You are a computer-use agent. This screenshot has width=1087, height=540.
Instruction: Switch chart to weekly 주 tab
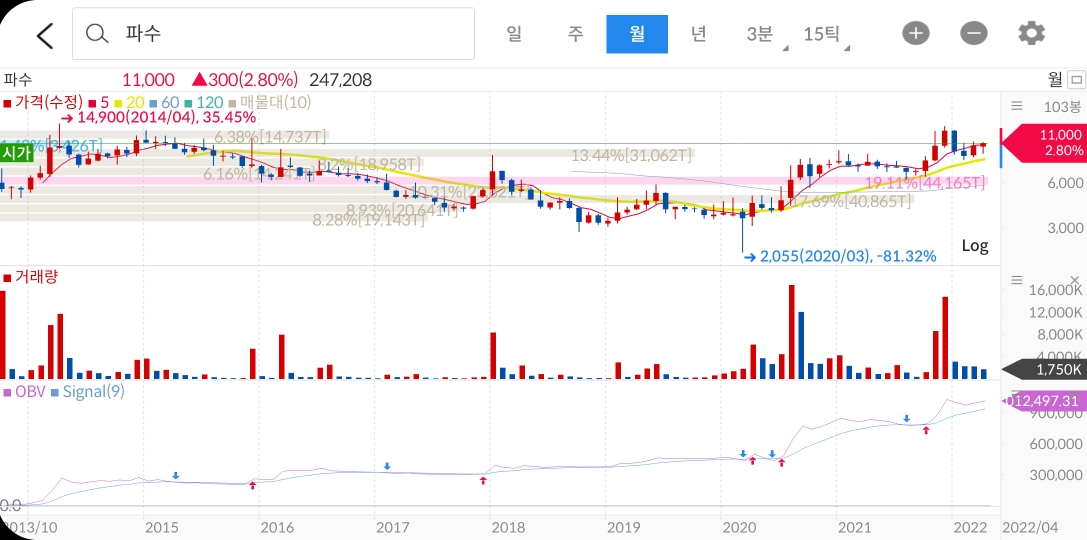click(x=575, y=34)
